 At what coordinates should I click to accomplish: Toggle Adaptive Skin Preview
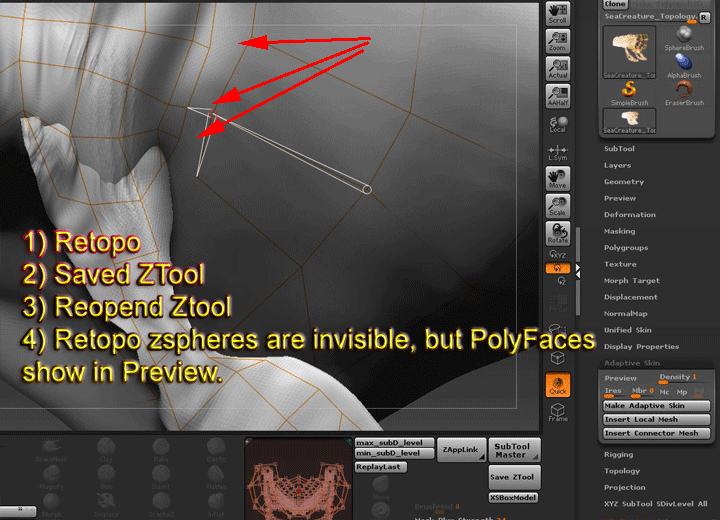click(x=620, y=379)
